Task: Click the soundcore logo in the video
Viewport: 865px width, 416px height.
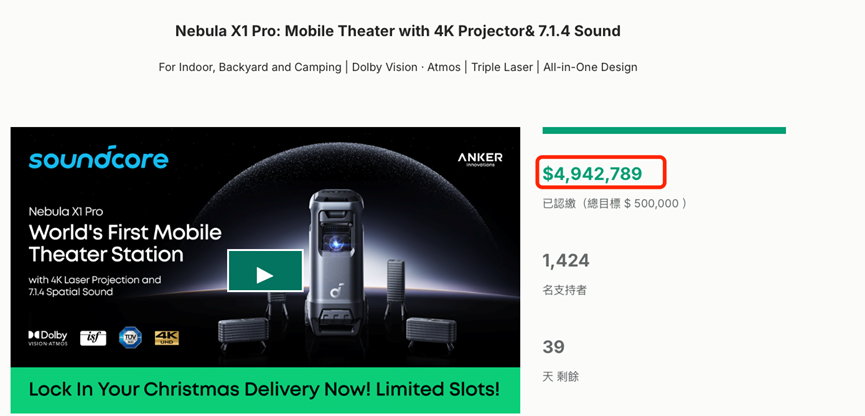Action: pyautogui.click(x=98, y=158)
